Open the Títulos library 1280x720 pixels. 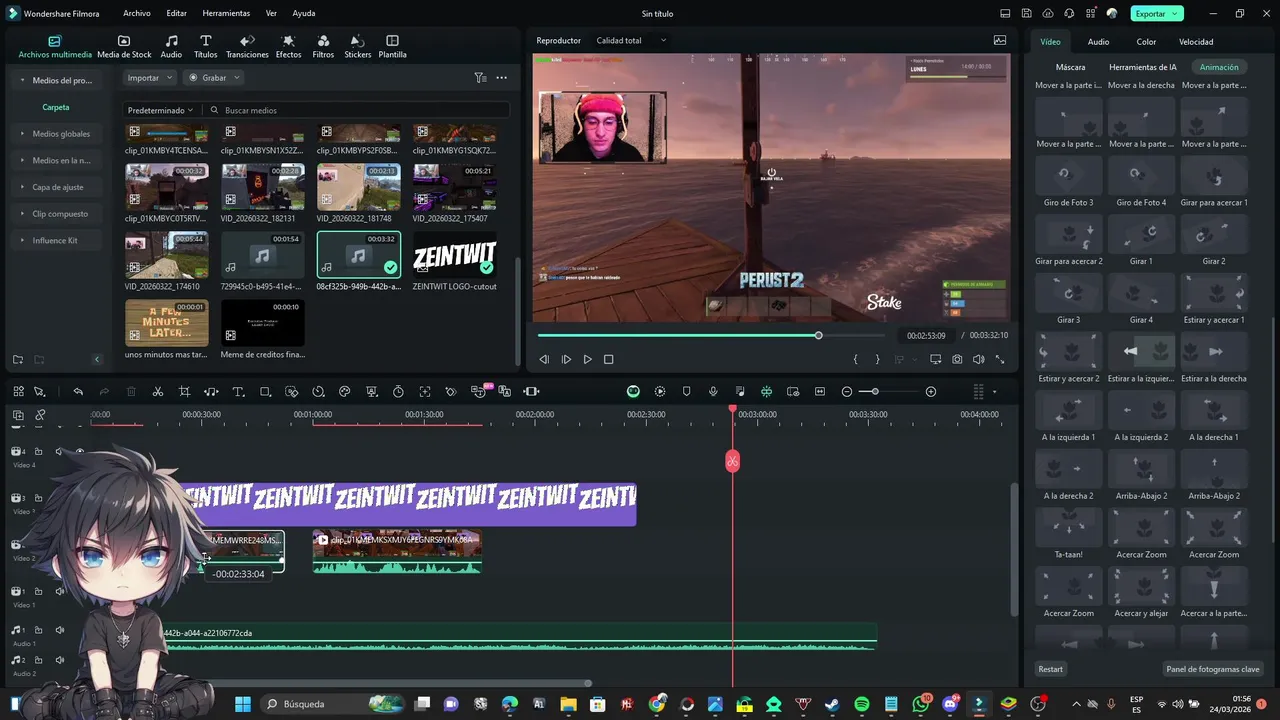pyautogui.click(x=205, y=46)
